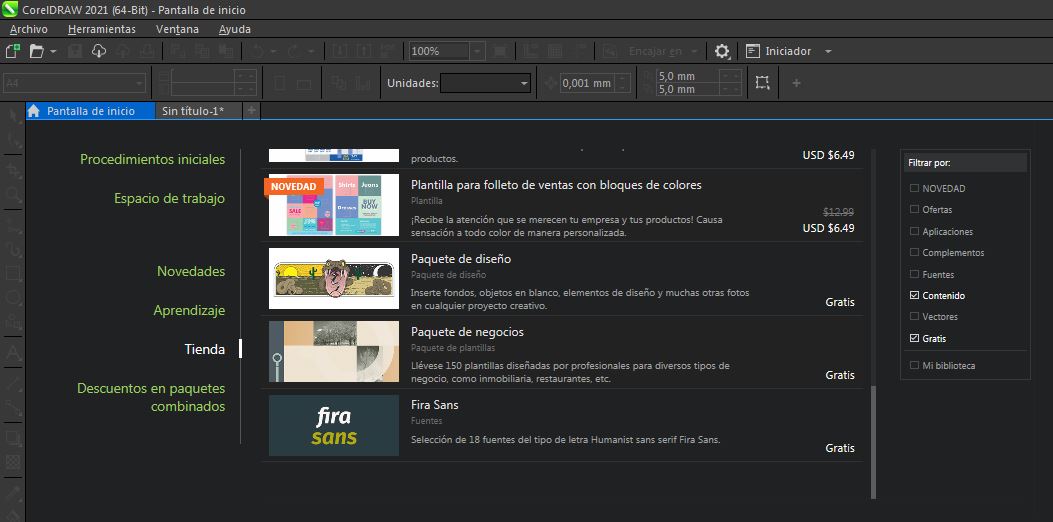Select the Zoom magnifier tool

pyautogui.click(x=13, y=195)
